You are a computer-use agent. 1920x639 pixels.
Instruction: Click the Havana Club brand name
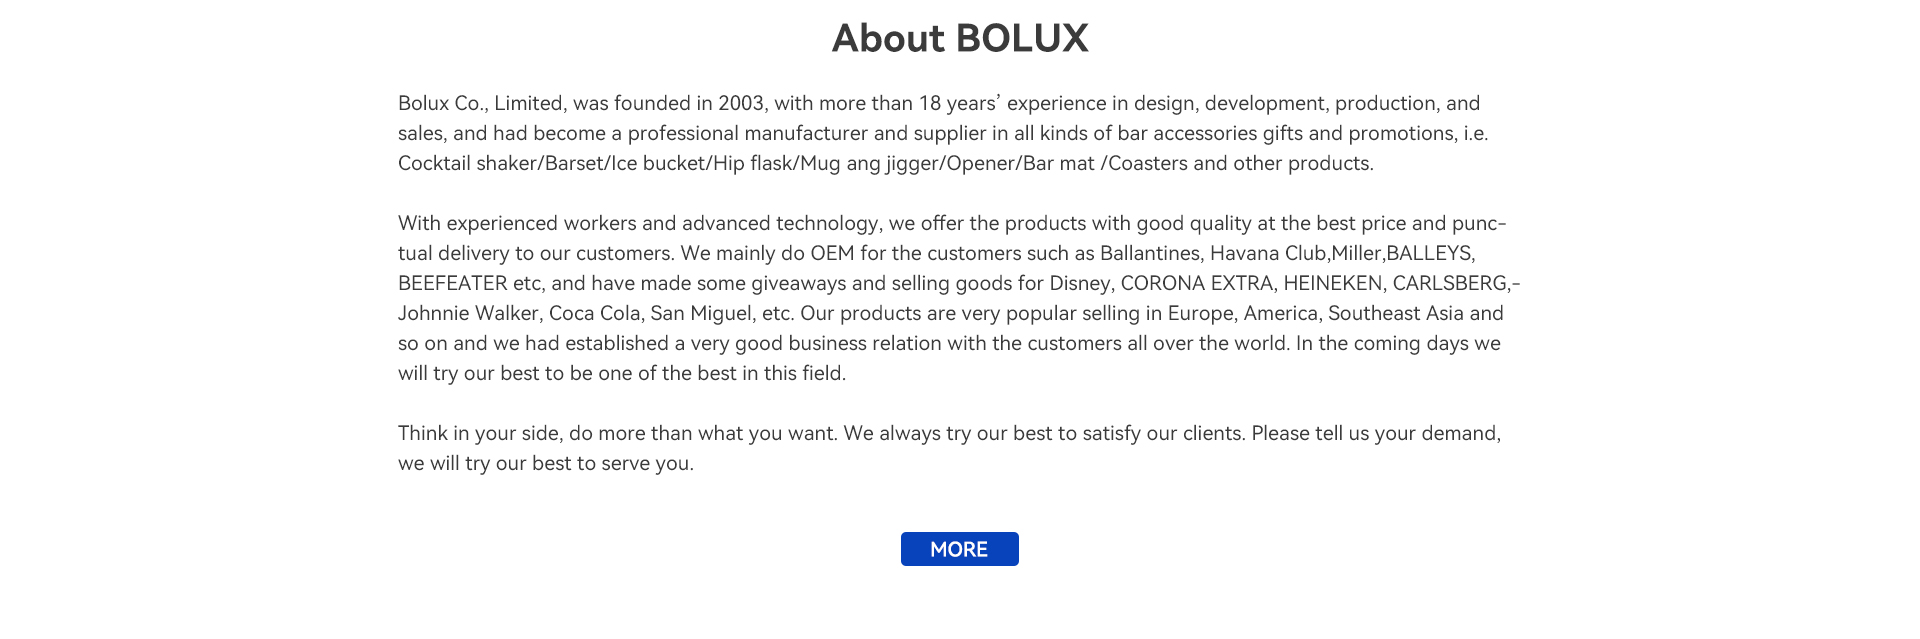click(x=1268, y=253)
